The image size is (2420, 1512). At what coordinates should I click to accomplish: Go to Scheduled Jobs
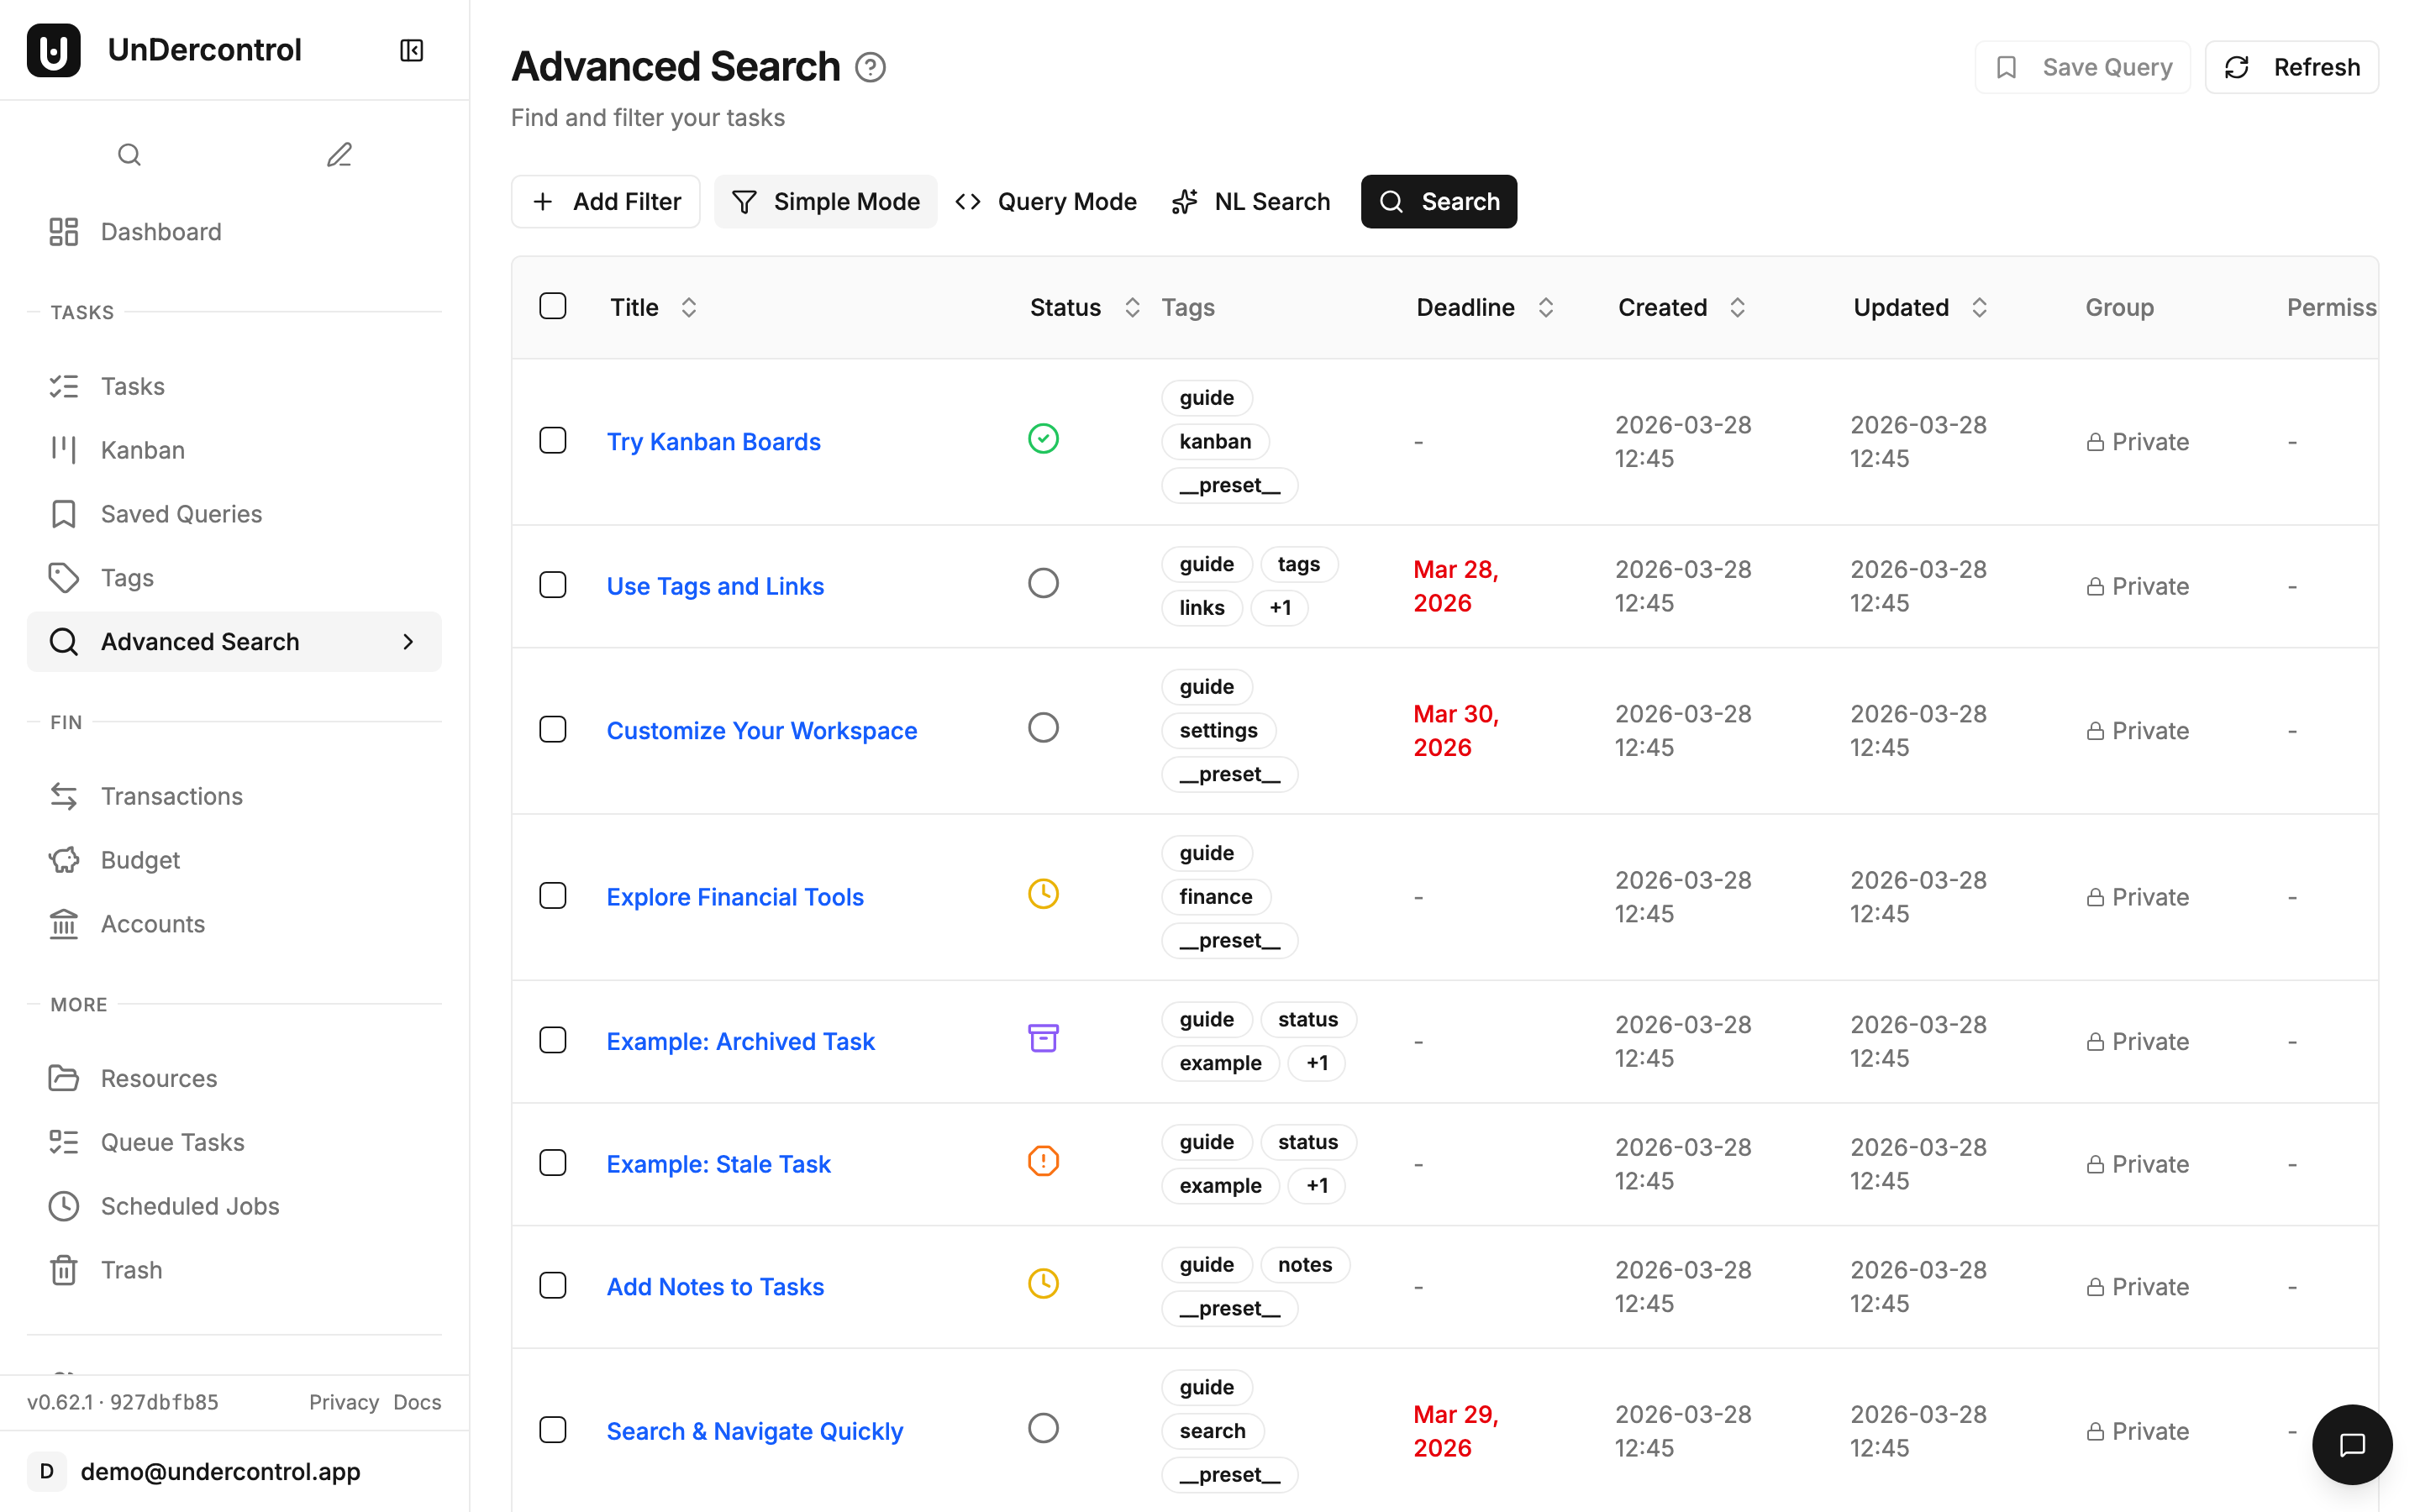189,1205
